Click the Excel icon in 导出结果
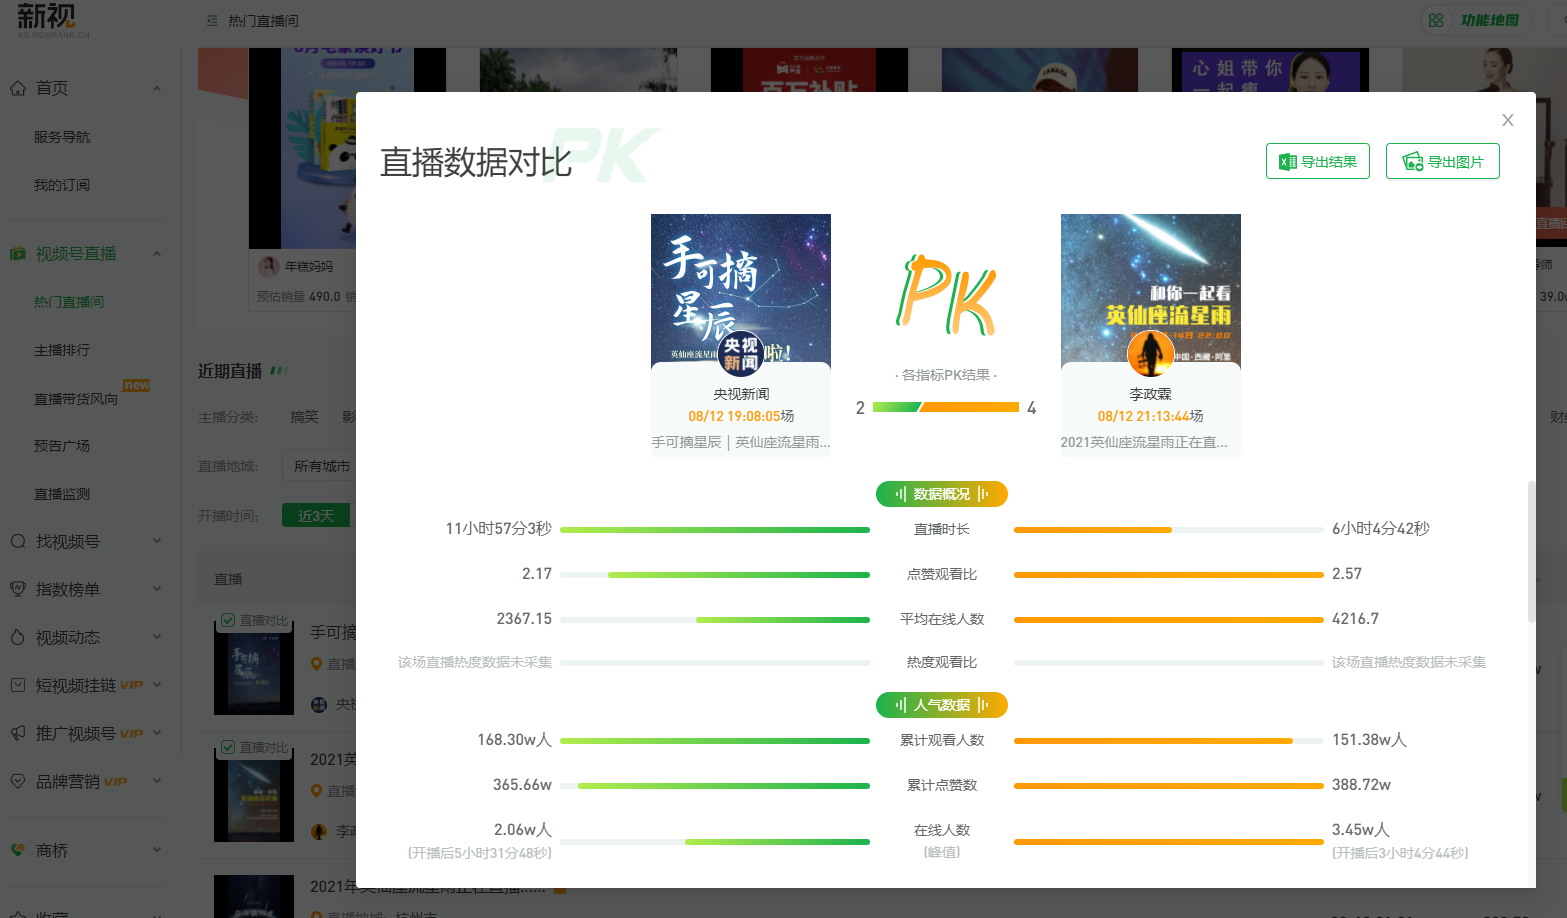The width and height of the screenshot is (1567, 918). coord(1288,162)
